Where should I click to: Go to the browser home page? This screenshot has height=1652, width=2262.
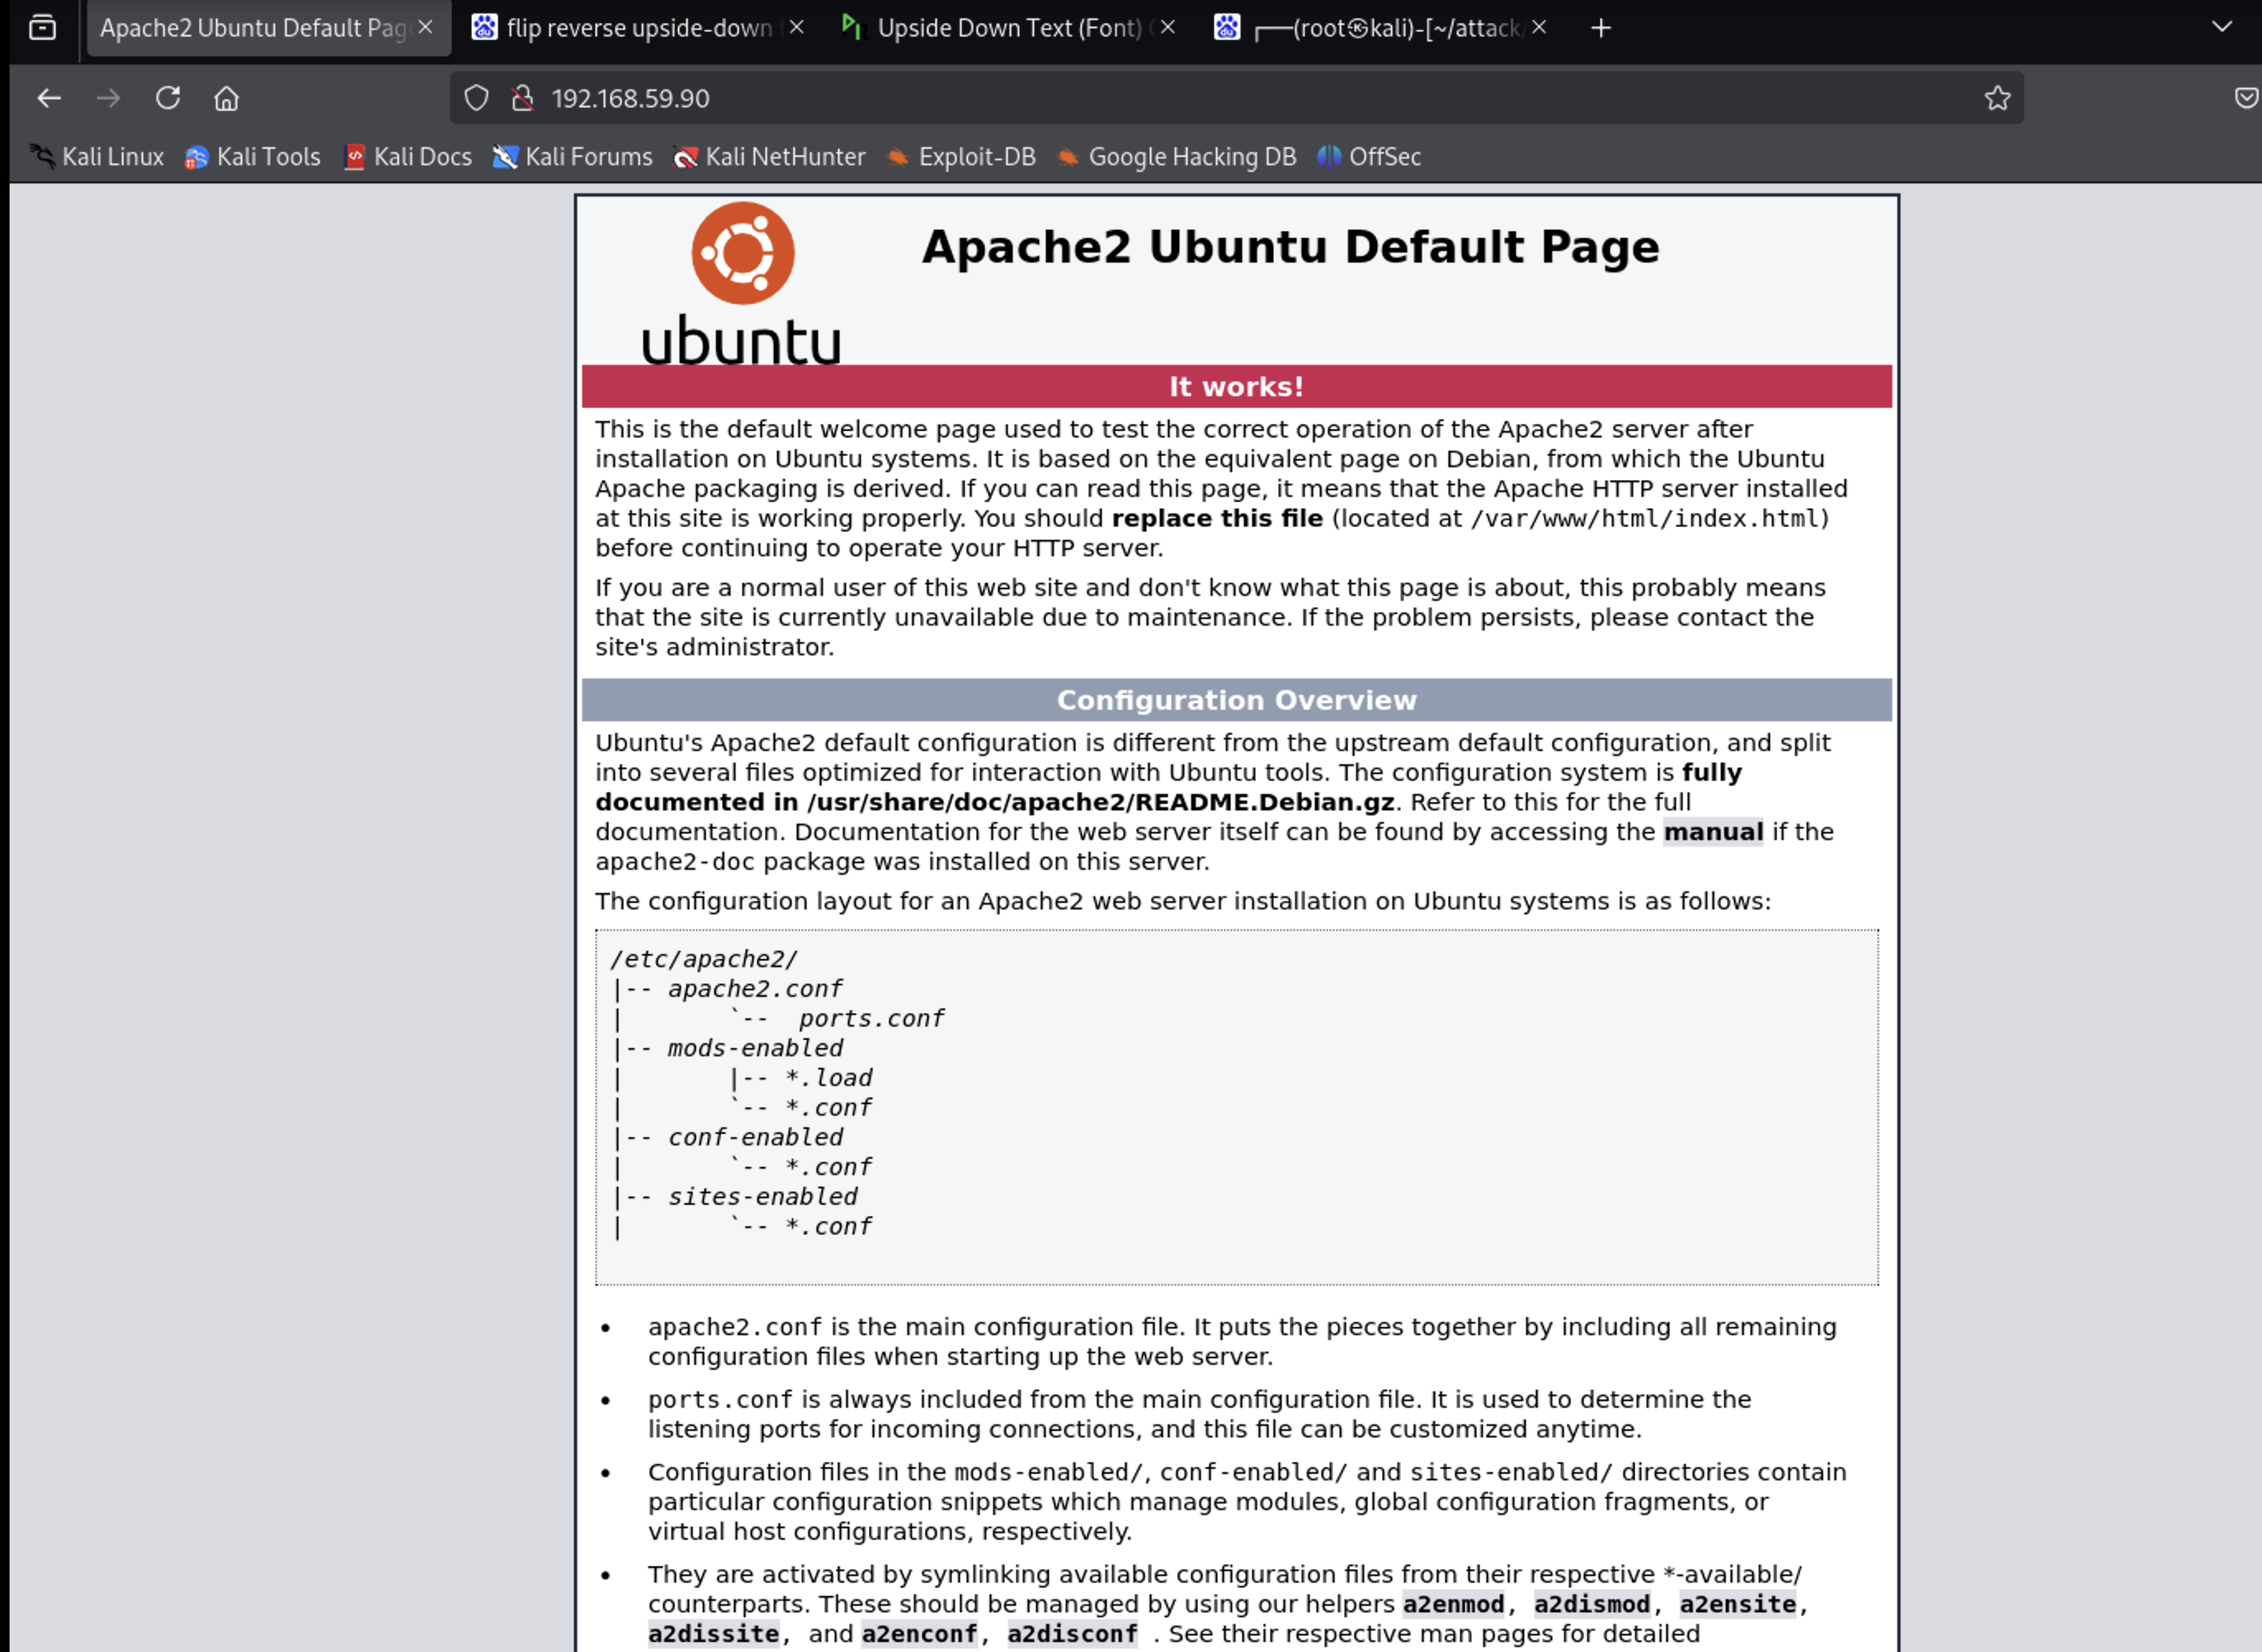coord(226,98)
